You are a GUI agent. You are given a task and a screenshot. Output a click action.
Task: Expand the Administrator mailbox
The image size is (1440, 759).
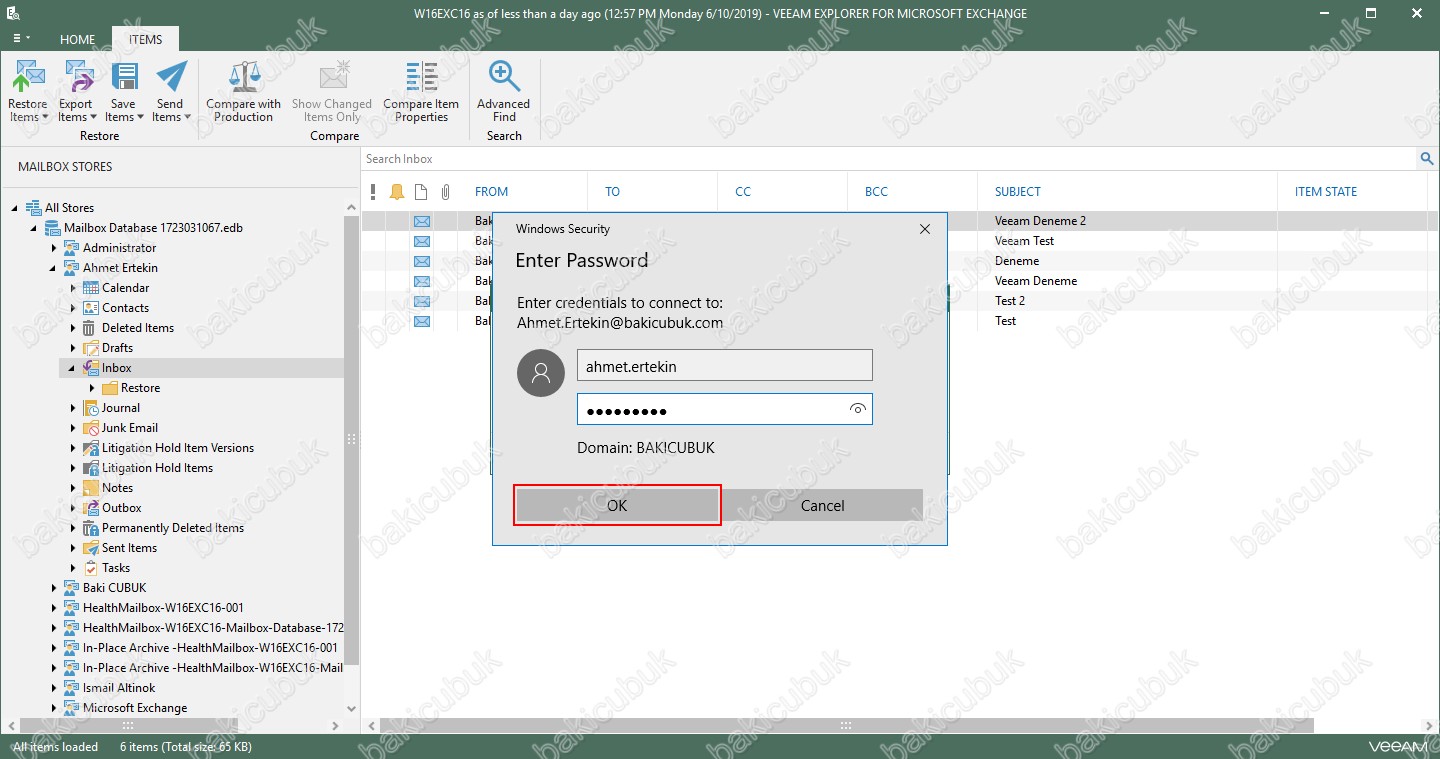tap(53, 248)
